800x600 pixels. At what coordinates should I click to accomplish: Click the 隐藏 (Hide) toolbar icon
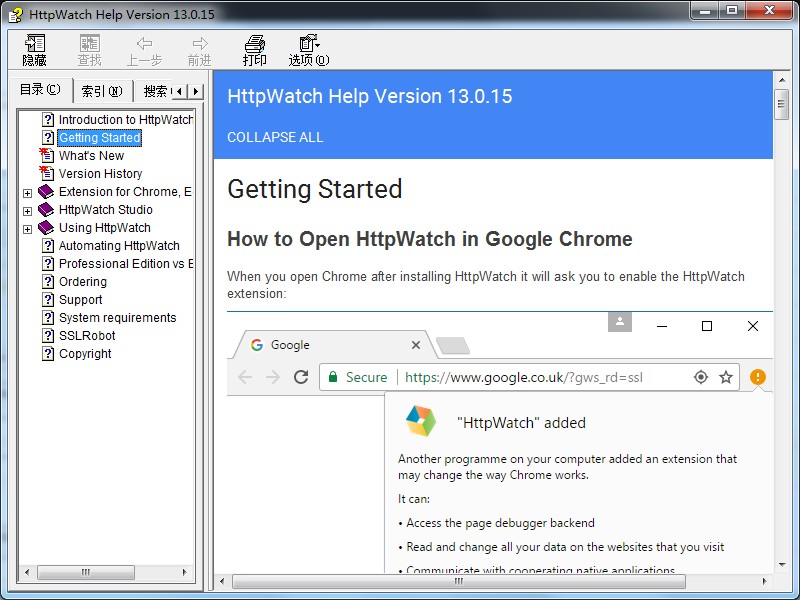point(33,49)
